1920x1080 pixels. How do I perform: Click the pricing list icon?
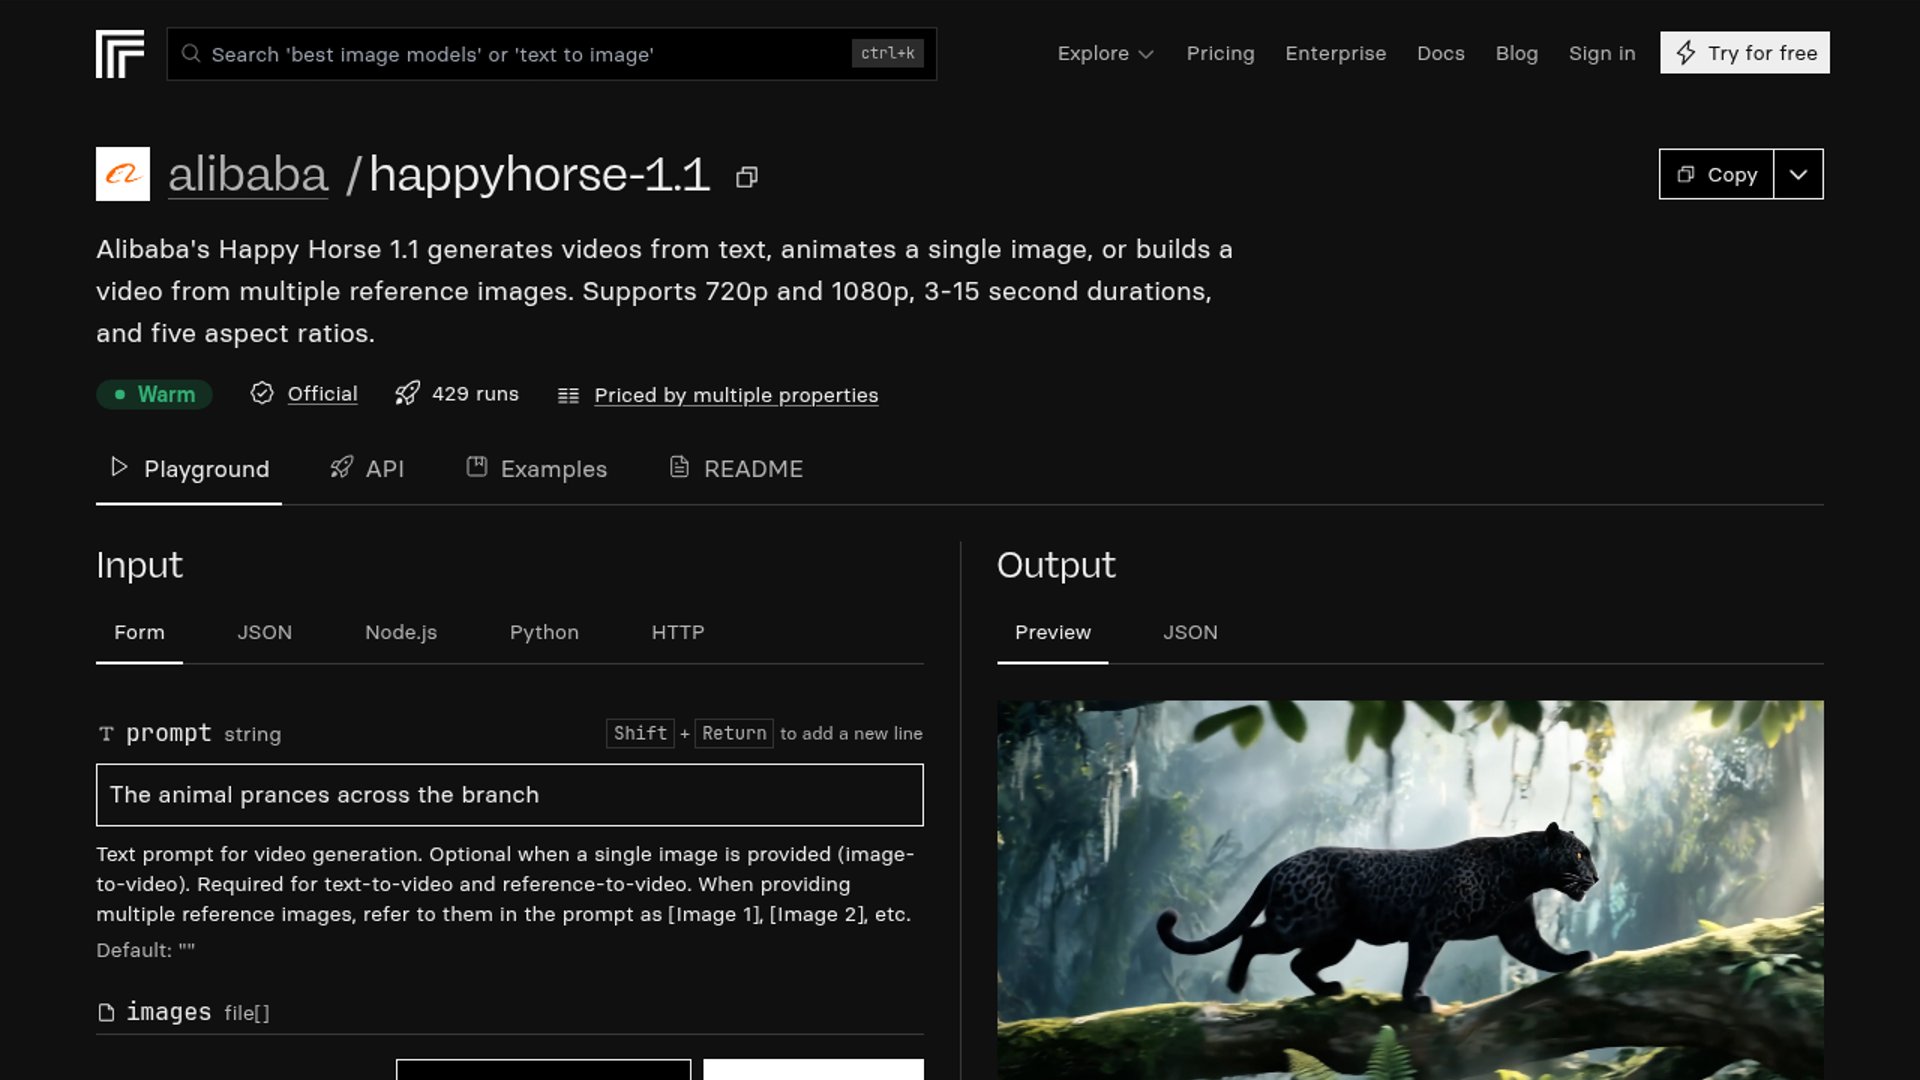tap(568, 396)
